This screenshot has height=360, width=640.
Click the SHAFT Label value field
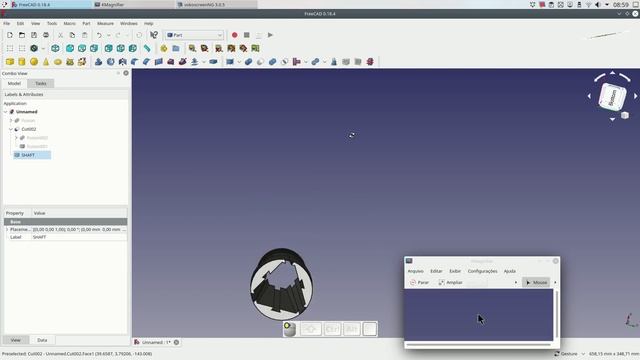click(79, 237)
